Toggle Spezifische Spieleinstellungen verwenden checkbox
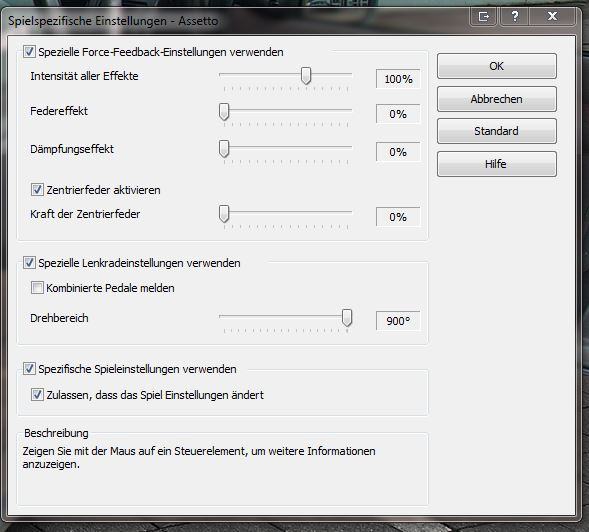589x532 pixels. click(x=29, y=369)
